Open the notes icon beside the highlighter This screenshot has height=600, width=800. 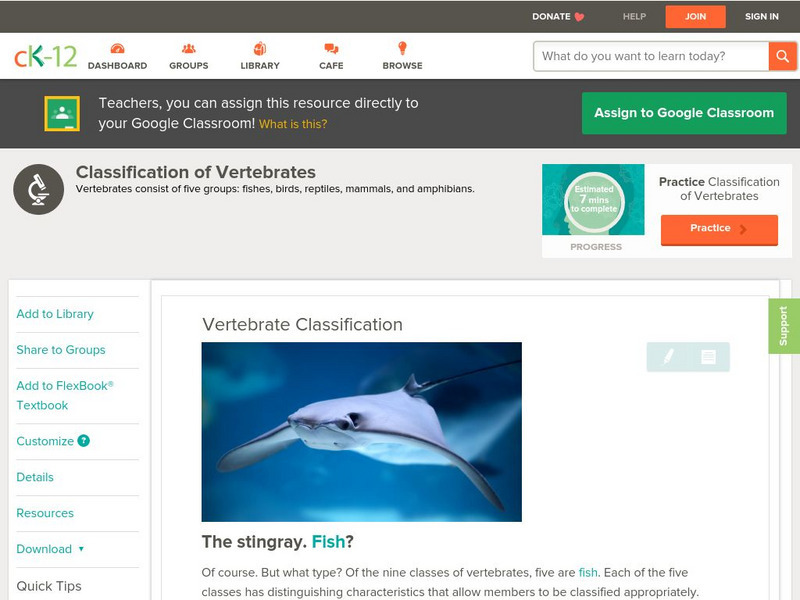point(708,357)
